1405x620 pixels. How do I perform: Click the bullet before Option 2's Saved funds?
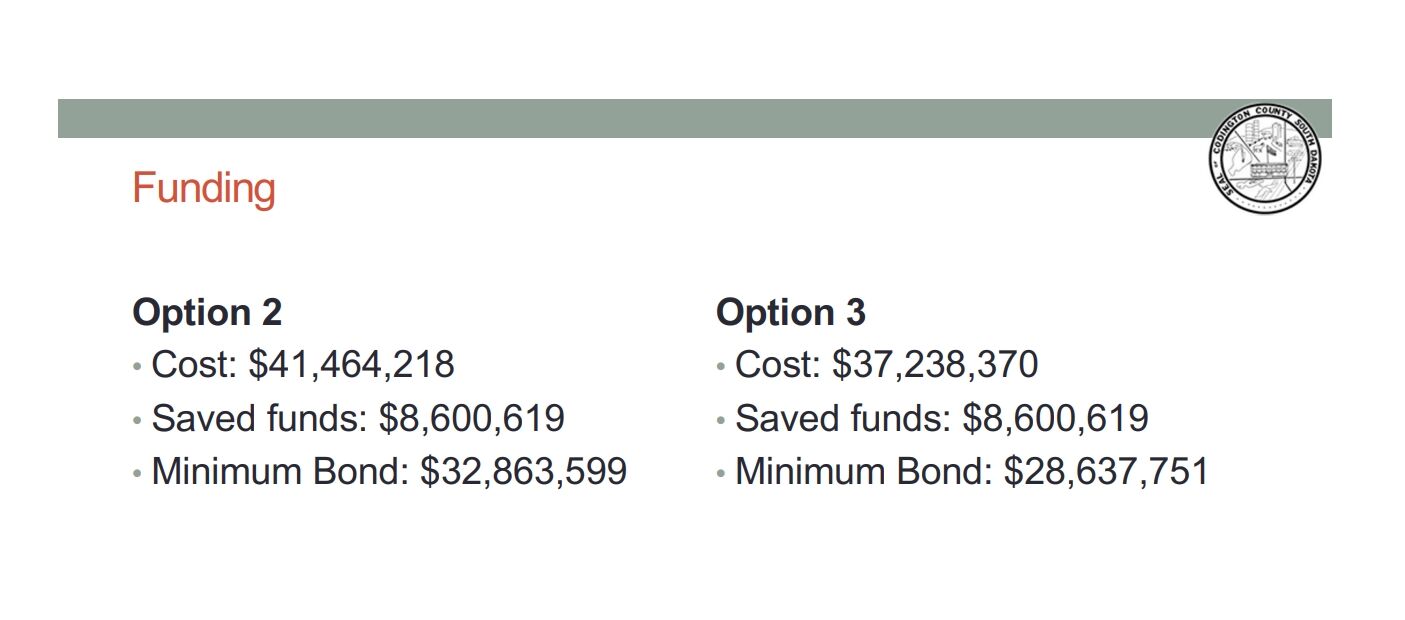coord(137,420)
